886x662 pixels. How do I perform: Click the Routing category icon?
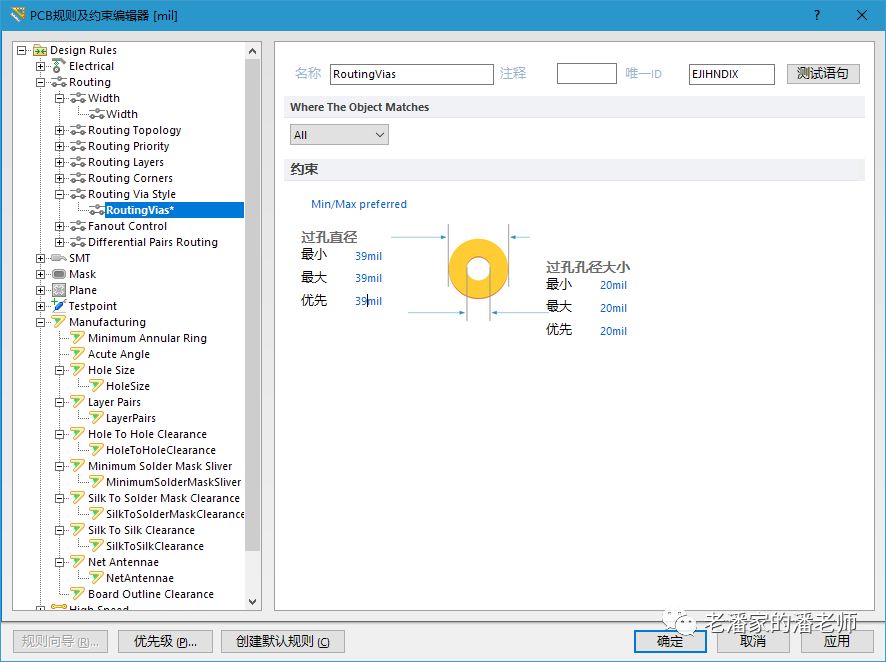(x=59, y=82)
